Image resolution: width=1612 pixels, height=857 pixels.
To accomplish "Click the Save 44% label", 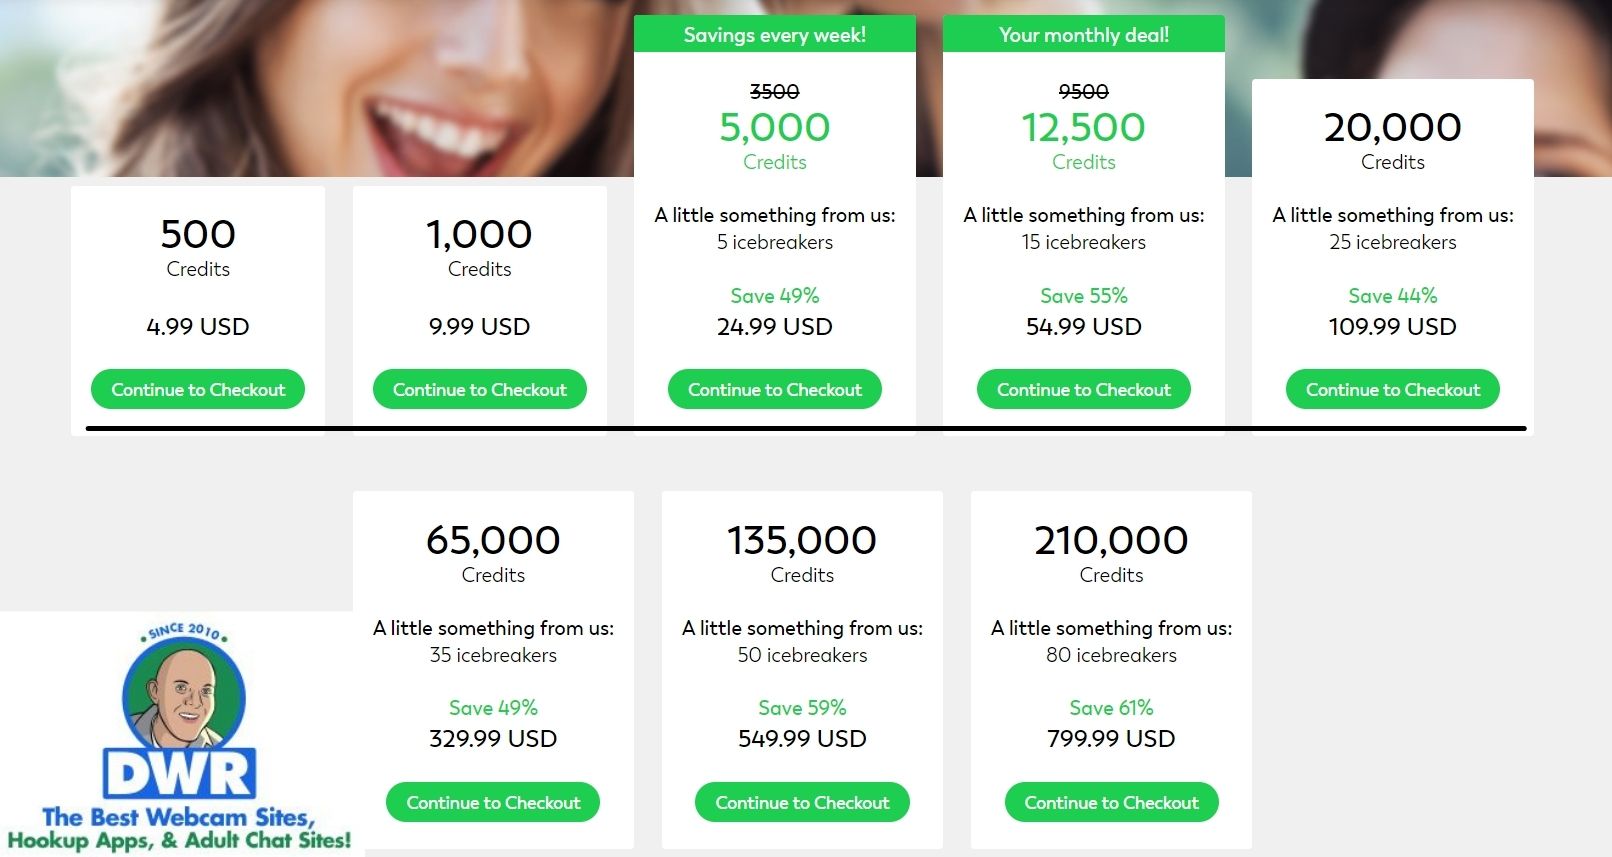I will [1392, 296].
